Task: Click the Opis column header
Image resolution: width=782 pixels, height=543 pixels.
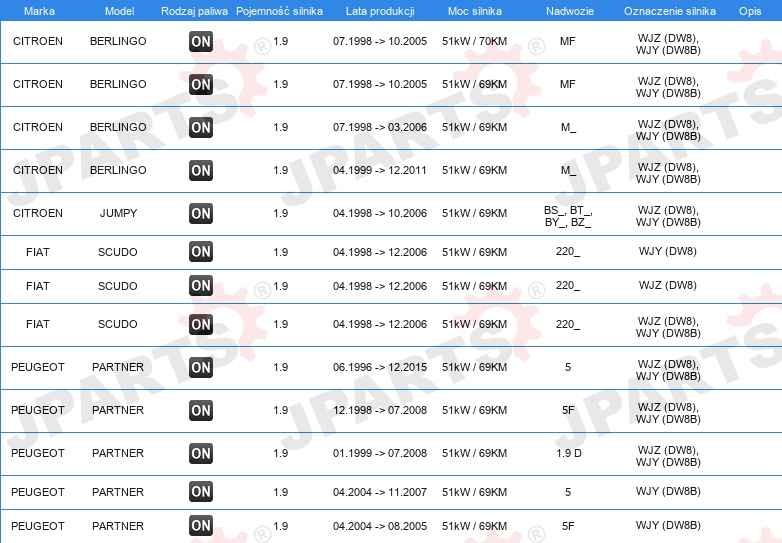Action: coord(750,11)
